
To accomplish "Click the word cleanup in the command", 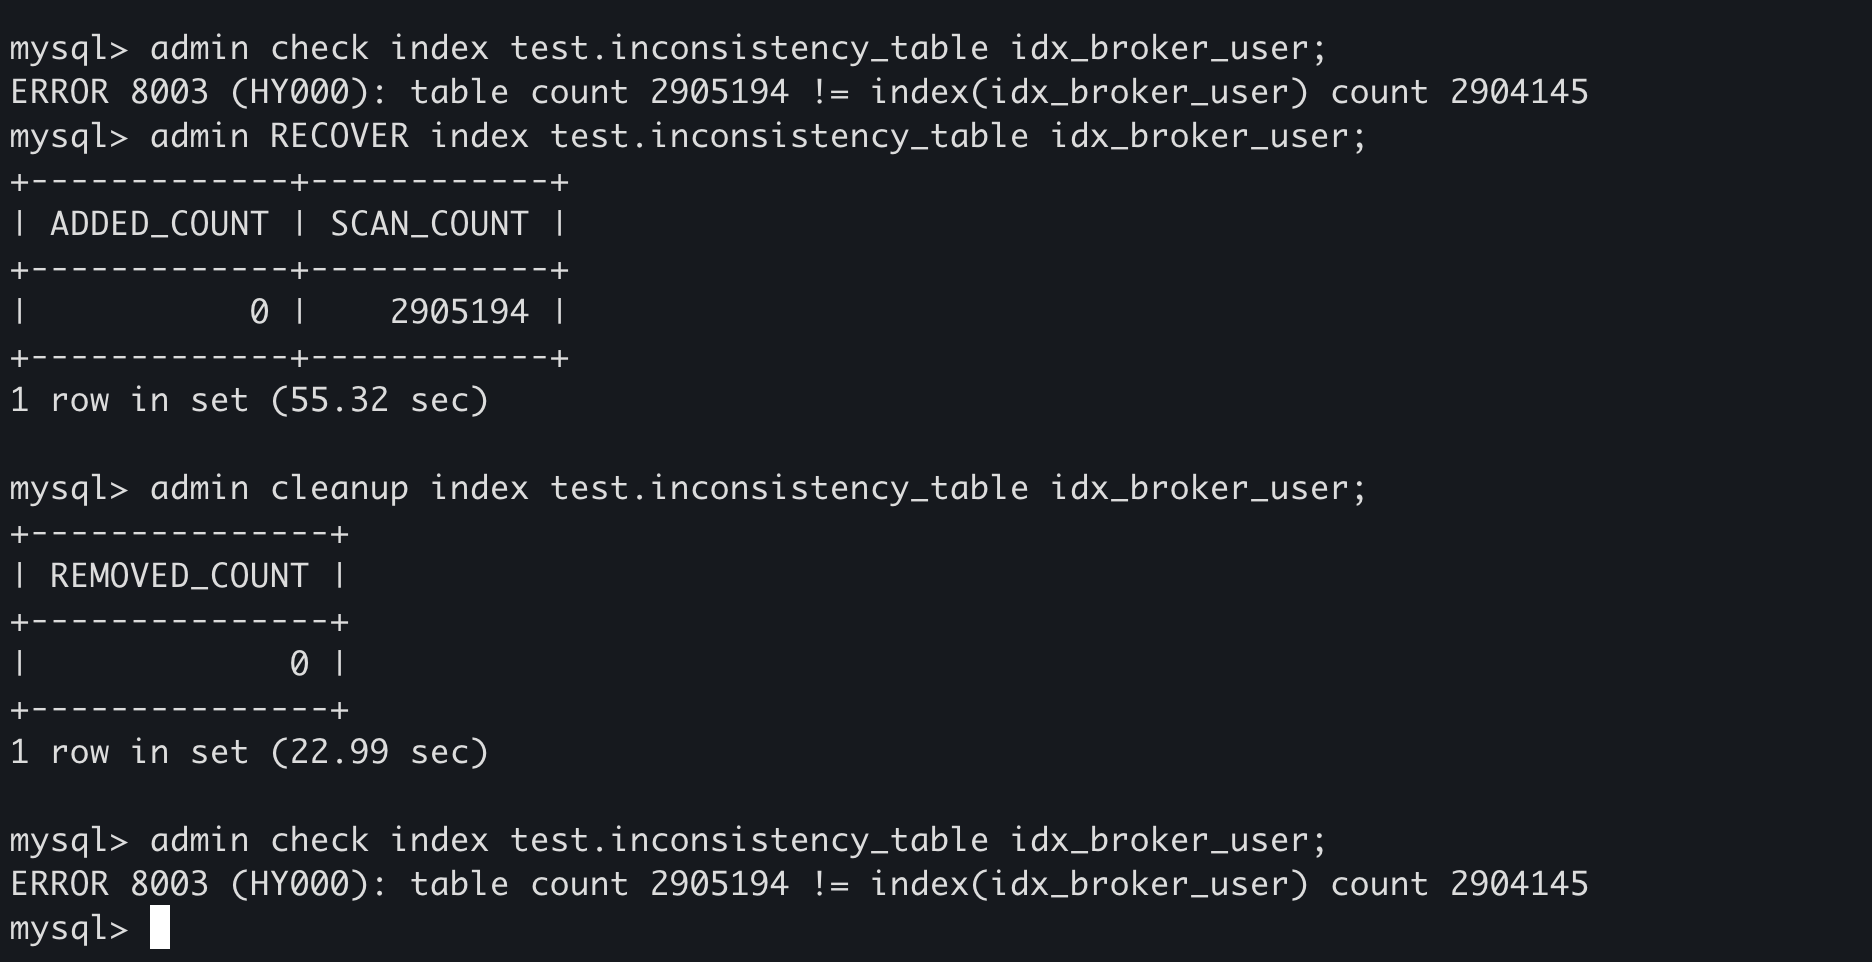I will 339,488.
